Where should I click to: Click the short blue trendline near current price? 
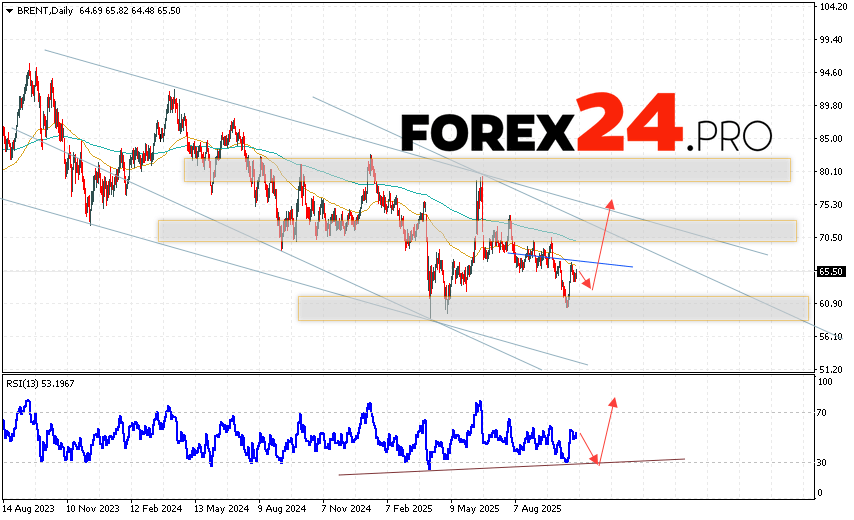point(606,265)
